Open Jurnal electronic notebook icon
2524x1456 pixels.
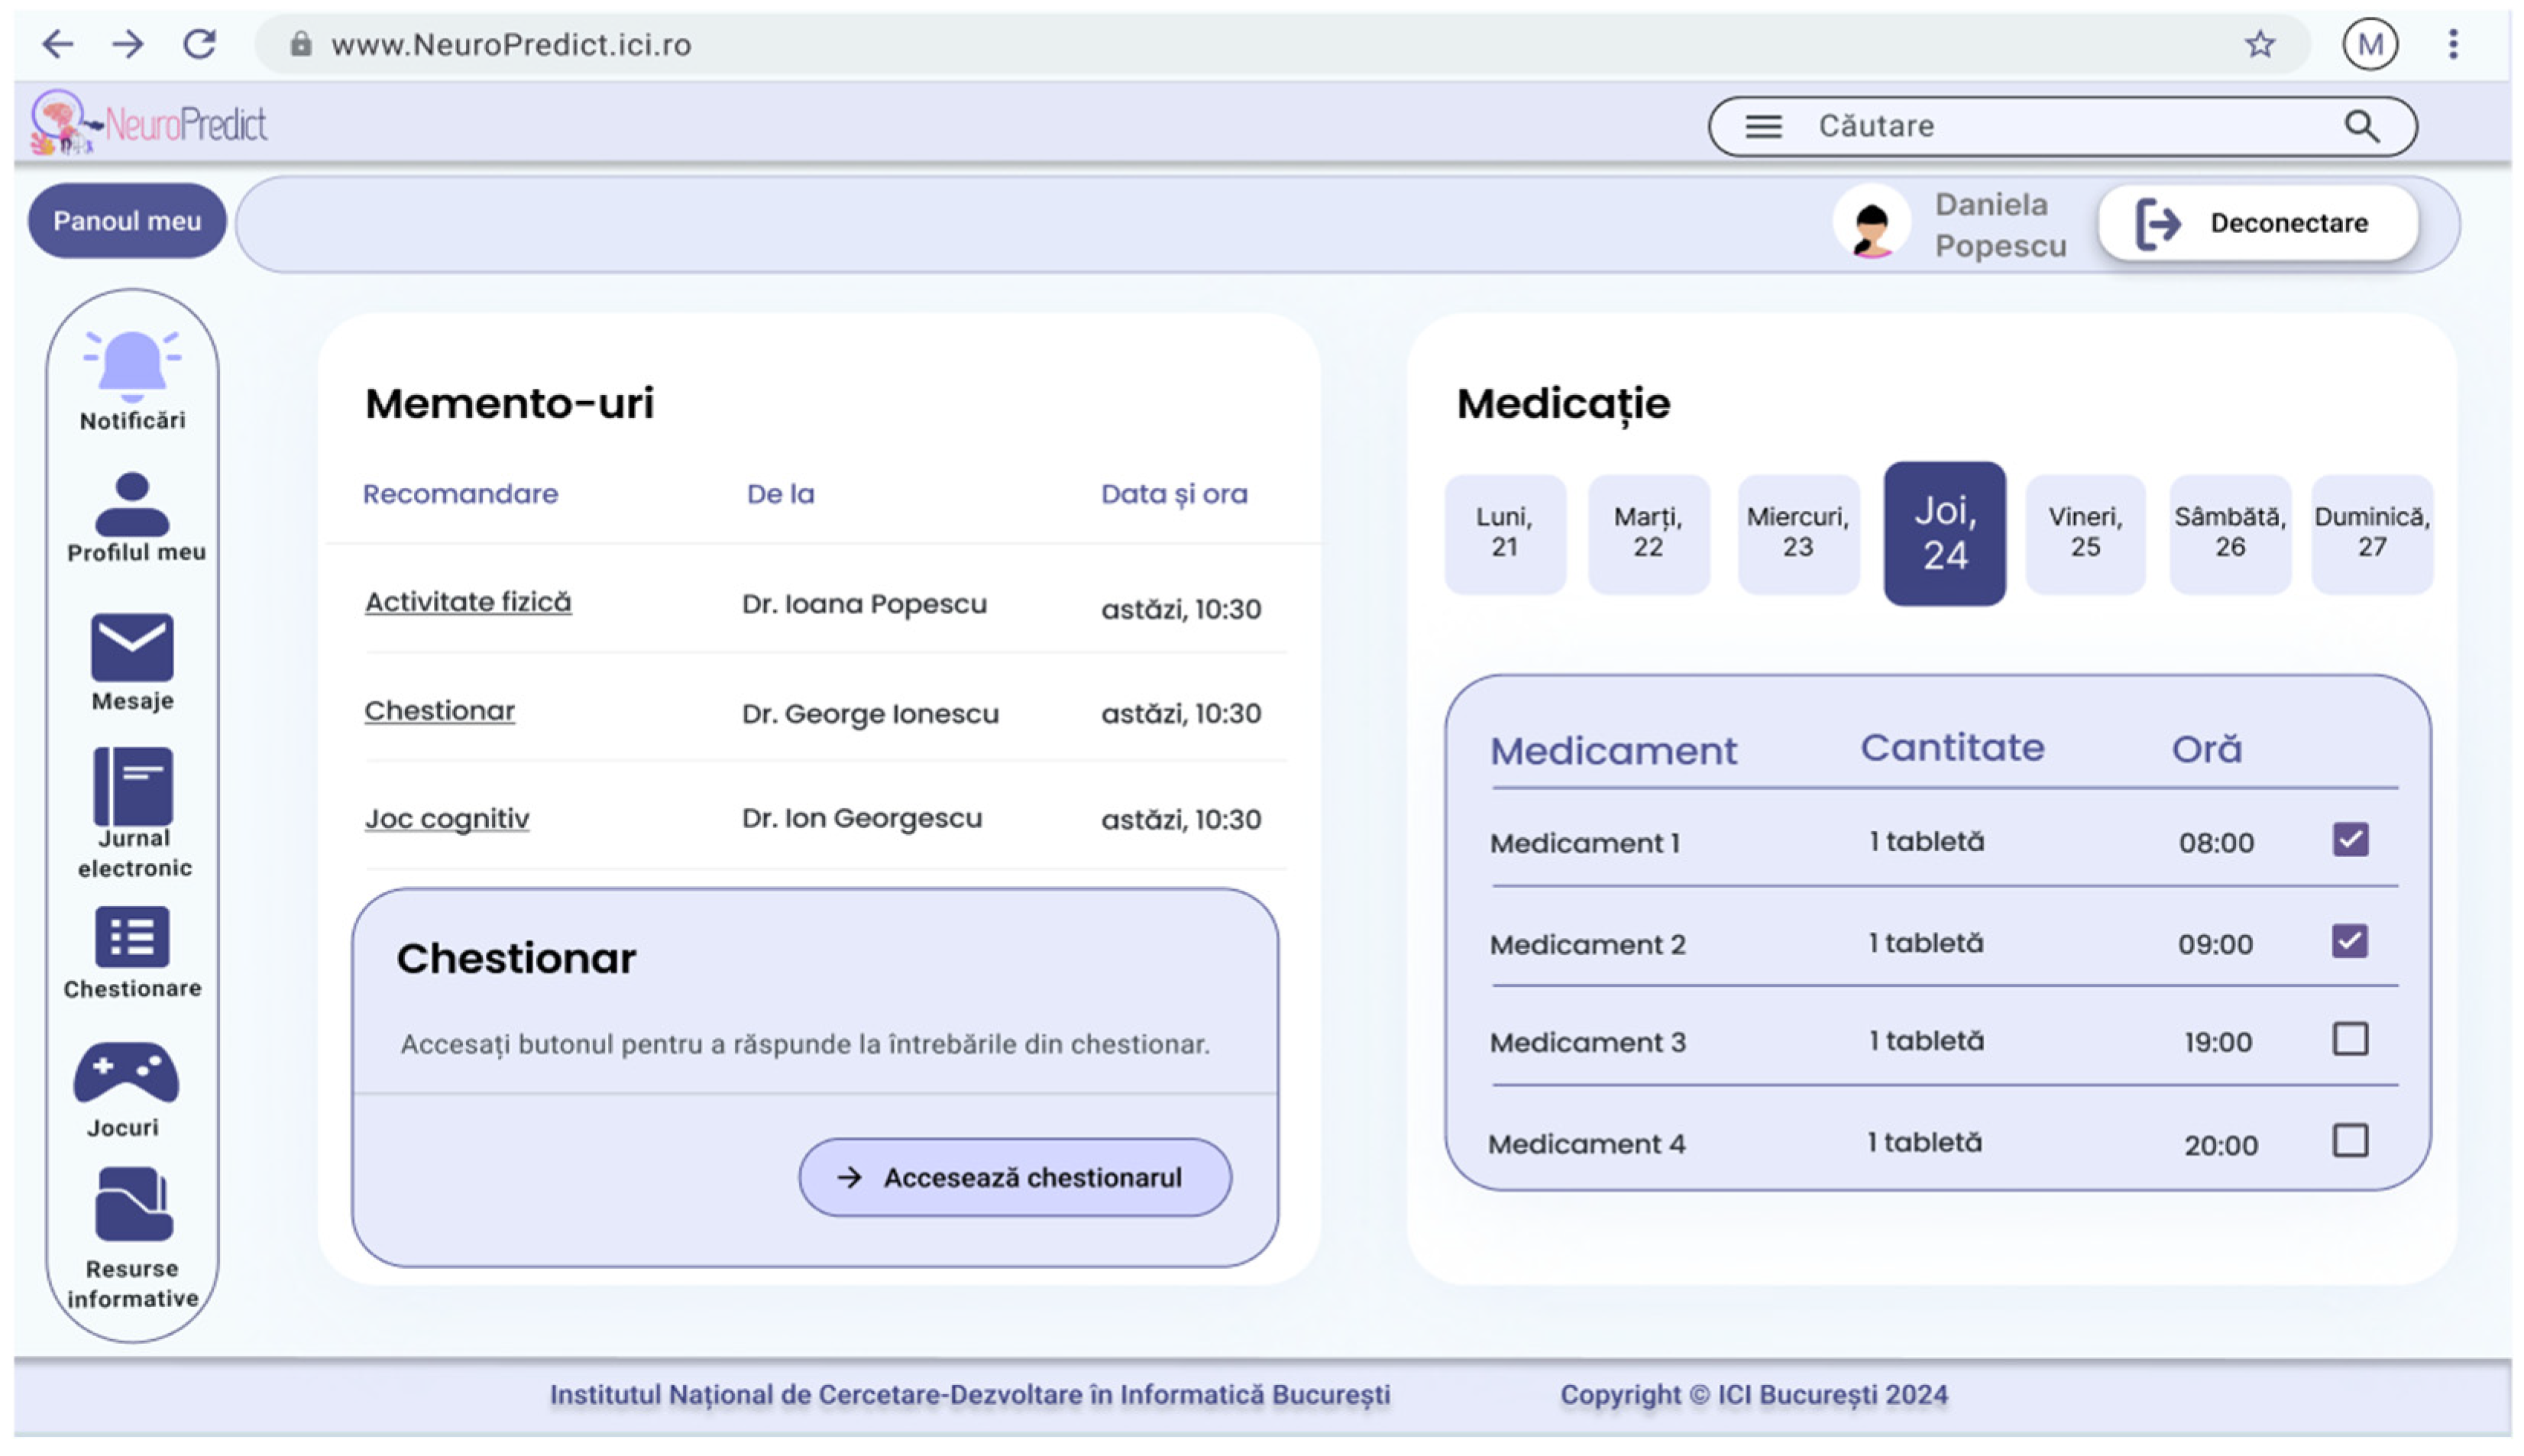132,786
